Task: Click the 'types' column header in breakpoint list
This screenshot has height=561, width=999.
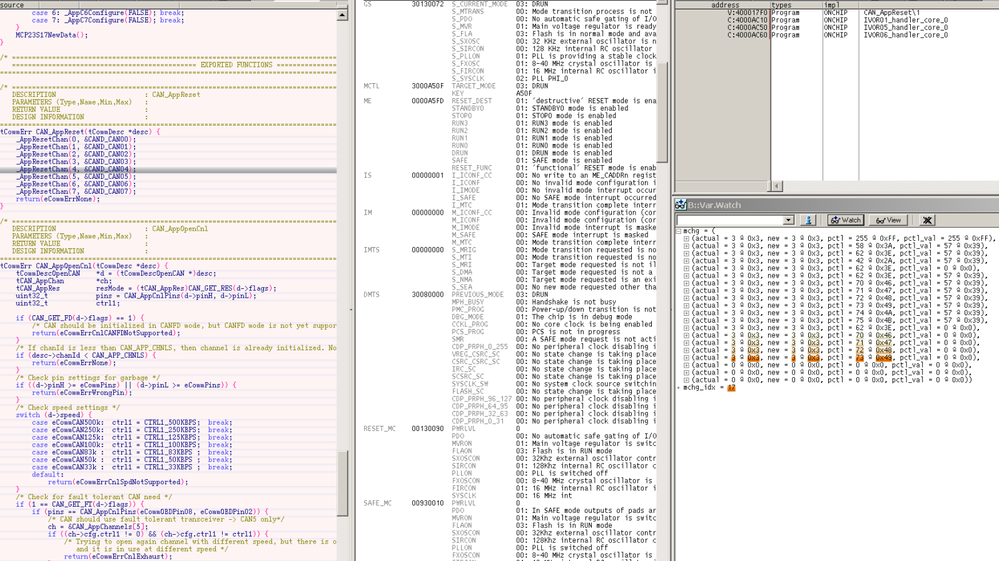Action: point(780,4)
